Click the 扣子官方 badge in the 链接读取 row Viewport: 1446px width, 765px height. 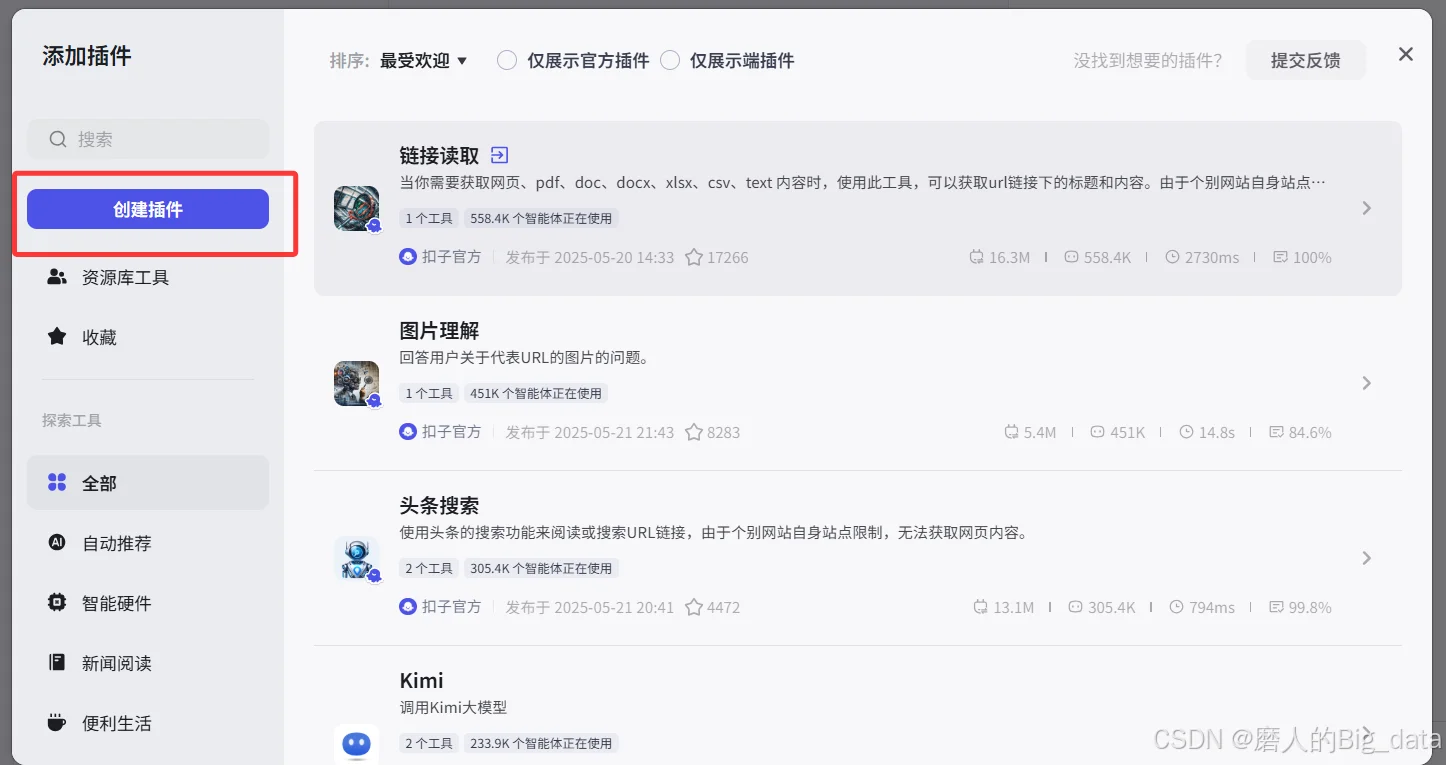tap(440, 257)
